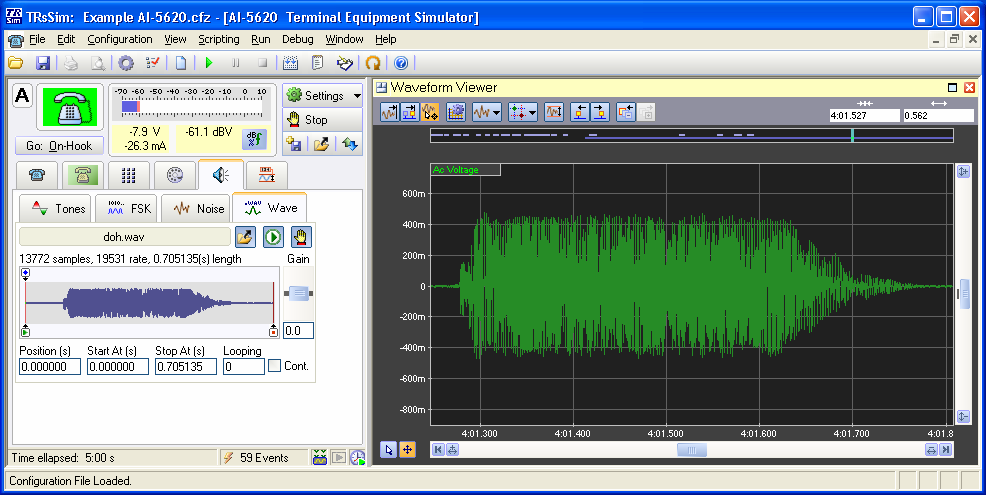Click the vertical autoscale waveform icon

click(553, 113)
